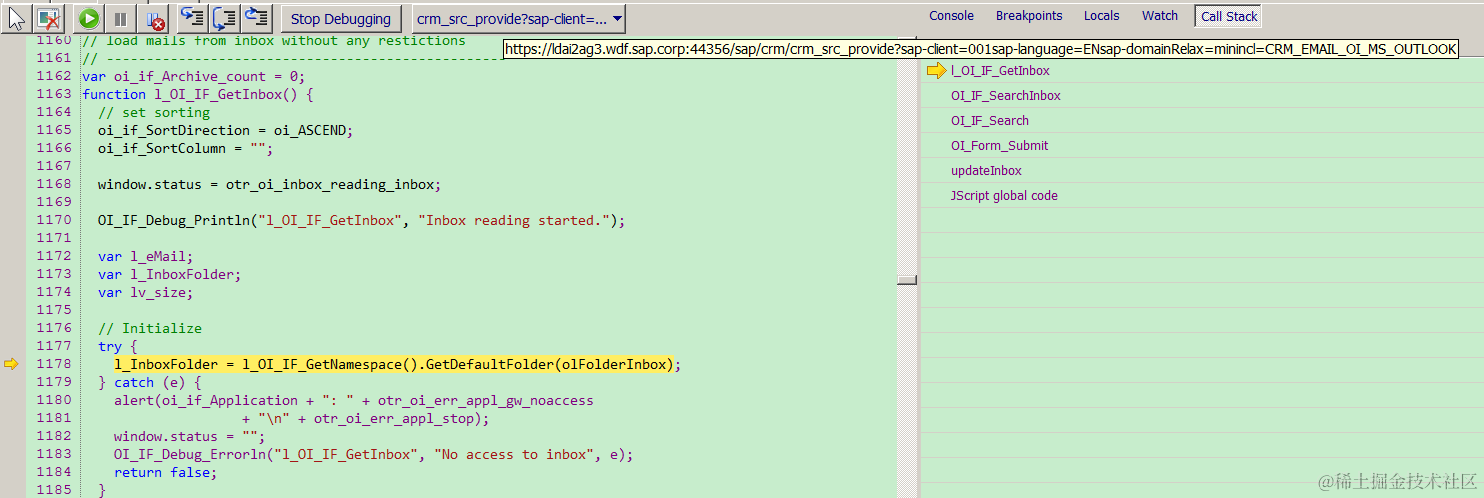This screenshot has height=498, width=1484.
Task: Click the 'oi_if_SortDirection = oi_ASCEND;' line
Action: [225, 130]
